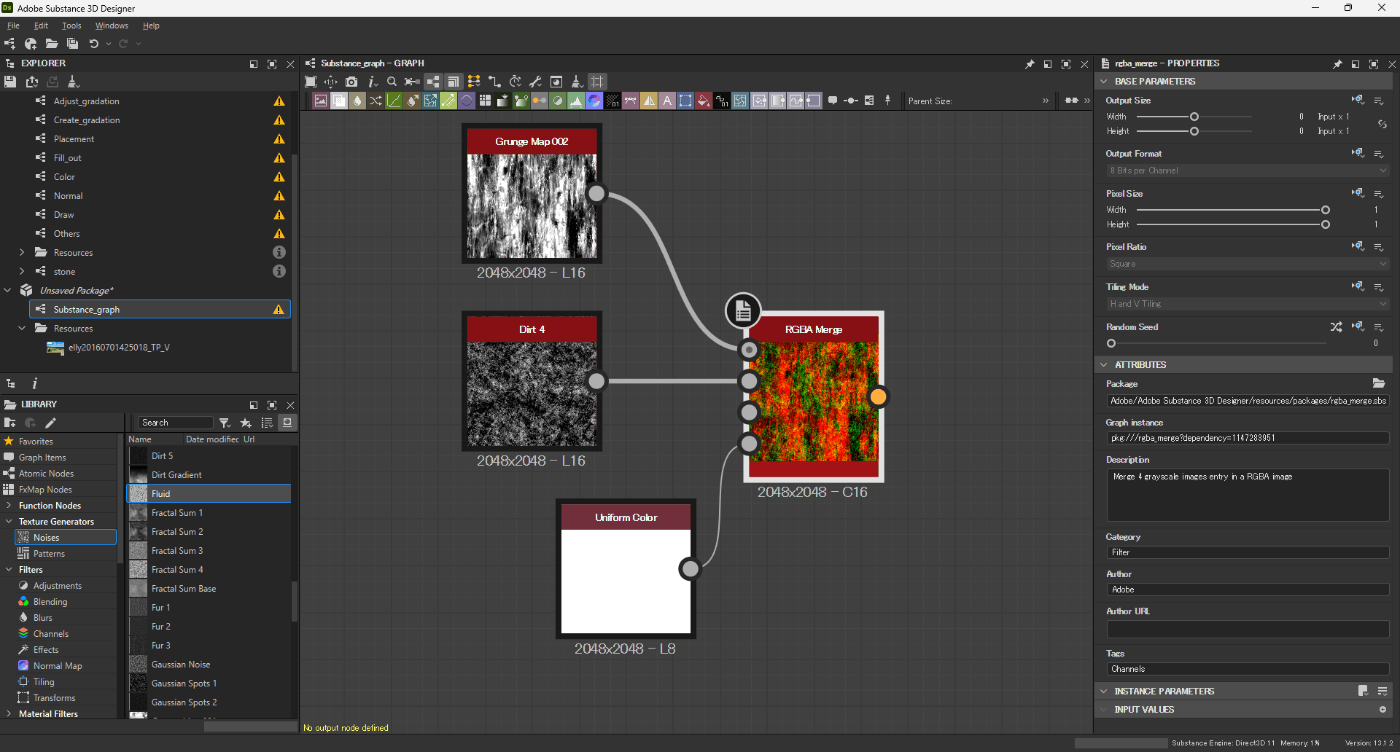1400x752 pixels.
Task: Toggle the Pixel Size inheritance method icon
Action: tap(1358, 193)
